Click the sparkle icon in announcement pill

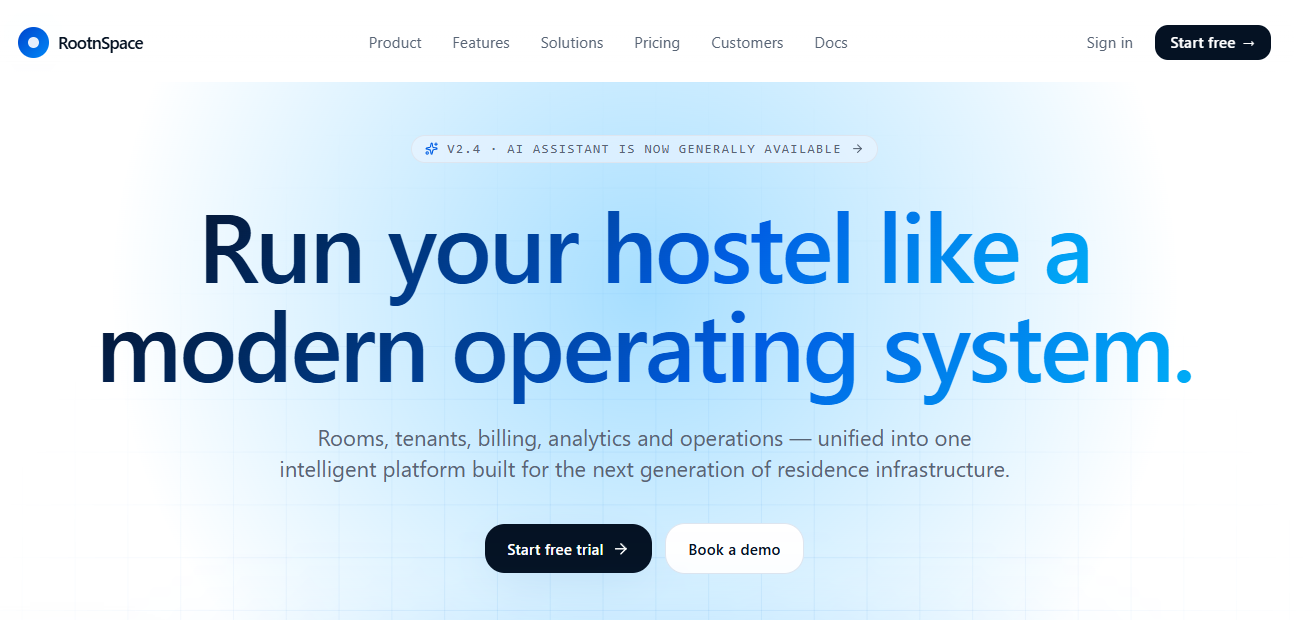click(x=432, y=149)
